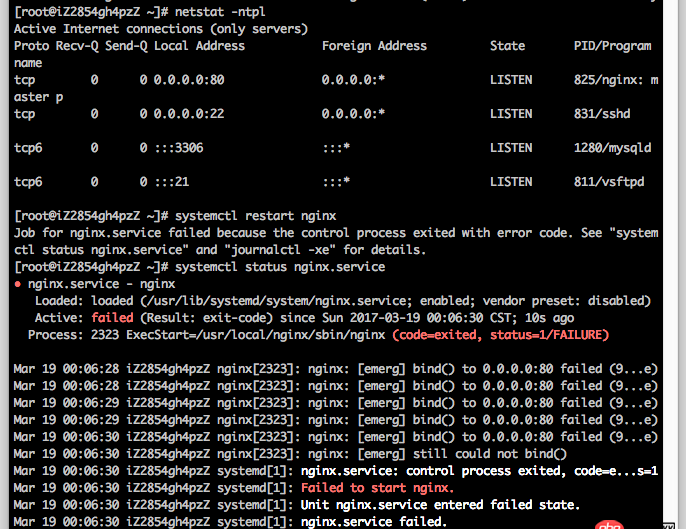Image resolution: width=686 pixels, height=529 pixels.
Task: Click 'systemctl status nginx.service' command
Action: click(280, 267)
